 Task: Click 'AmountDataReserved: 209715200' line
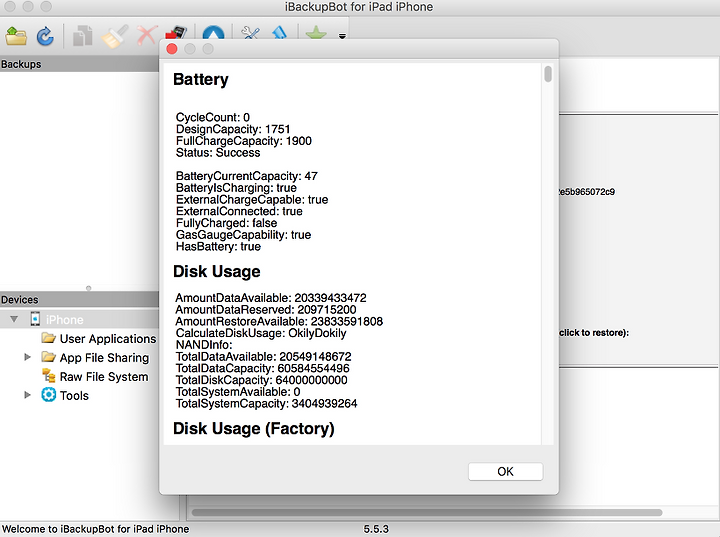coord(266,310)
